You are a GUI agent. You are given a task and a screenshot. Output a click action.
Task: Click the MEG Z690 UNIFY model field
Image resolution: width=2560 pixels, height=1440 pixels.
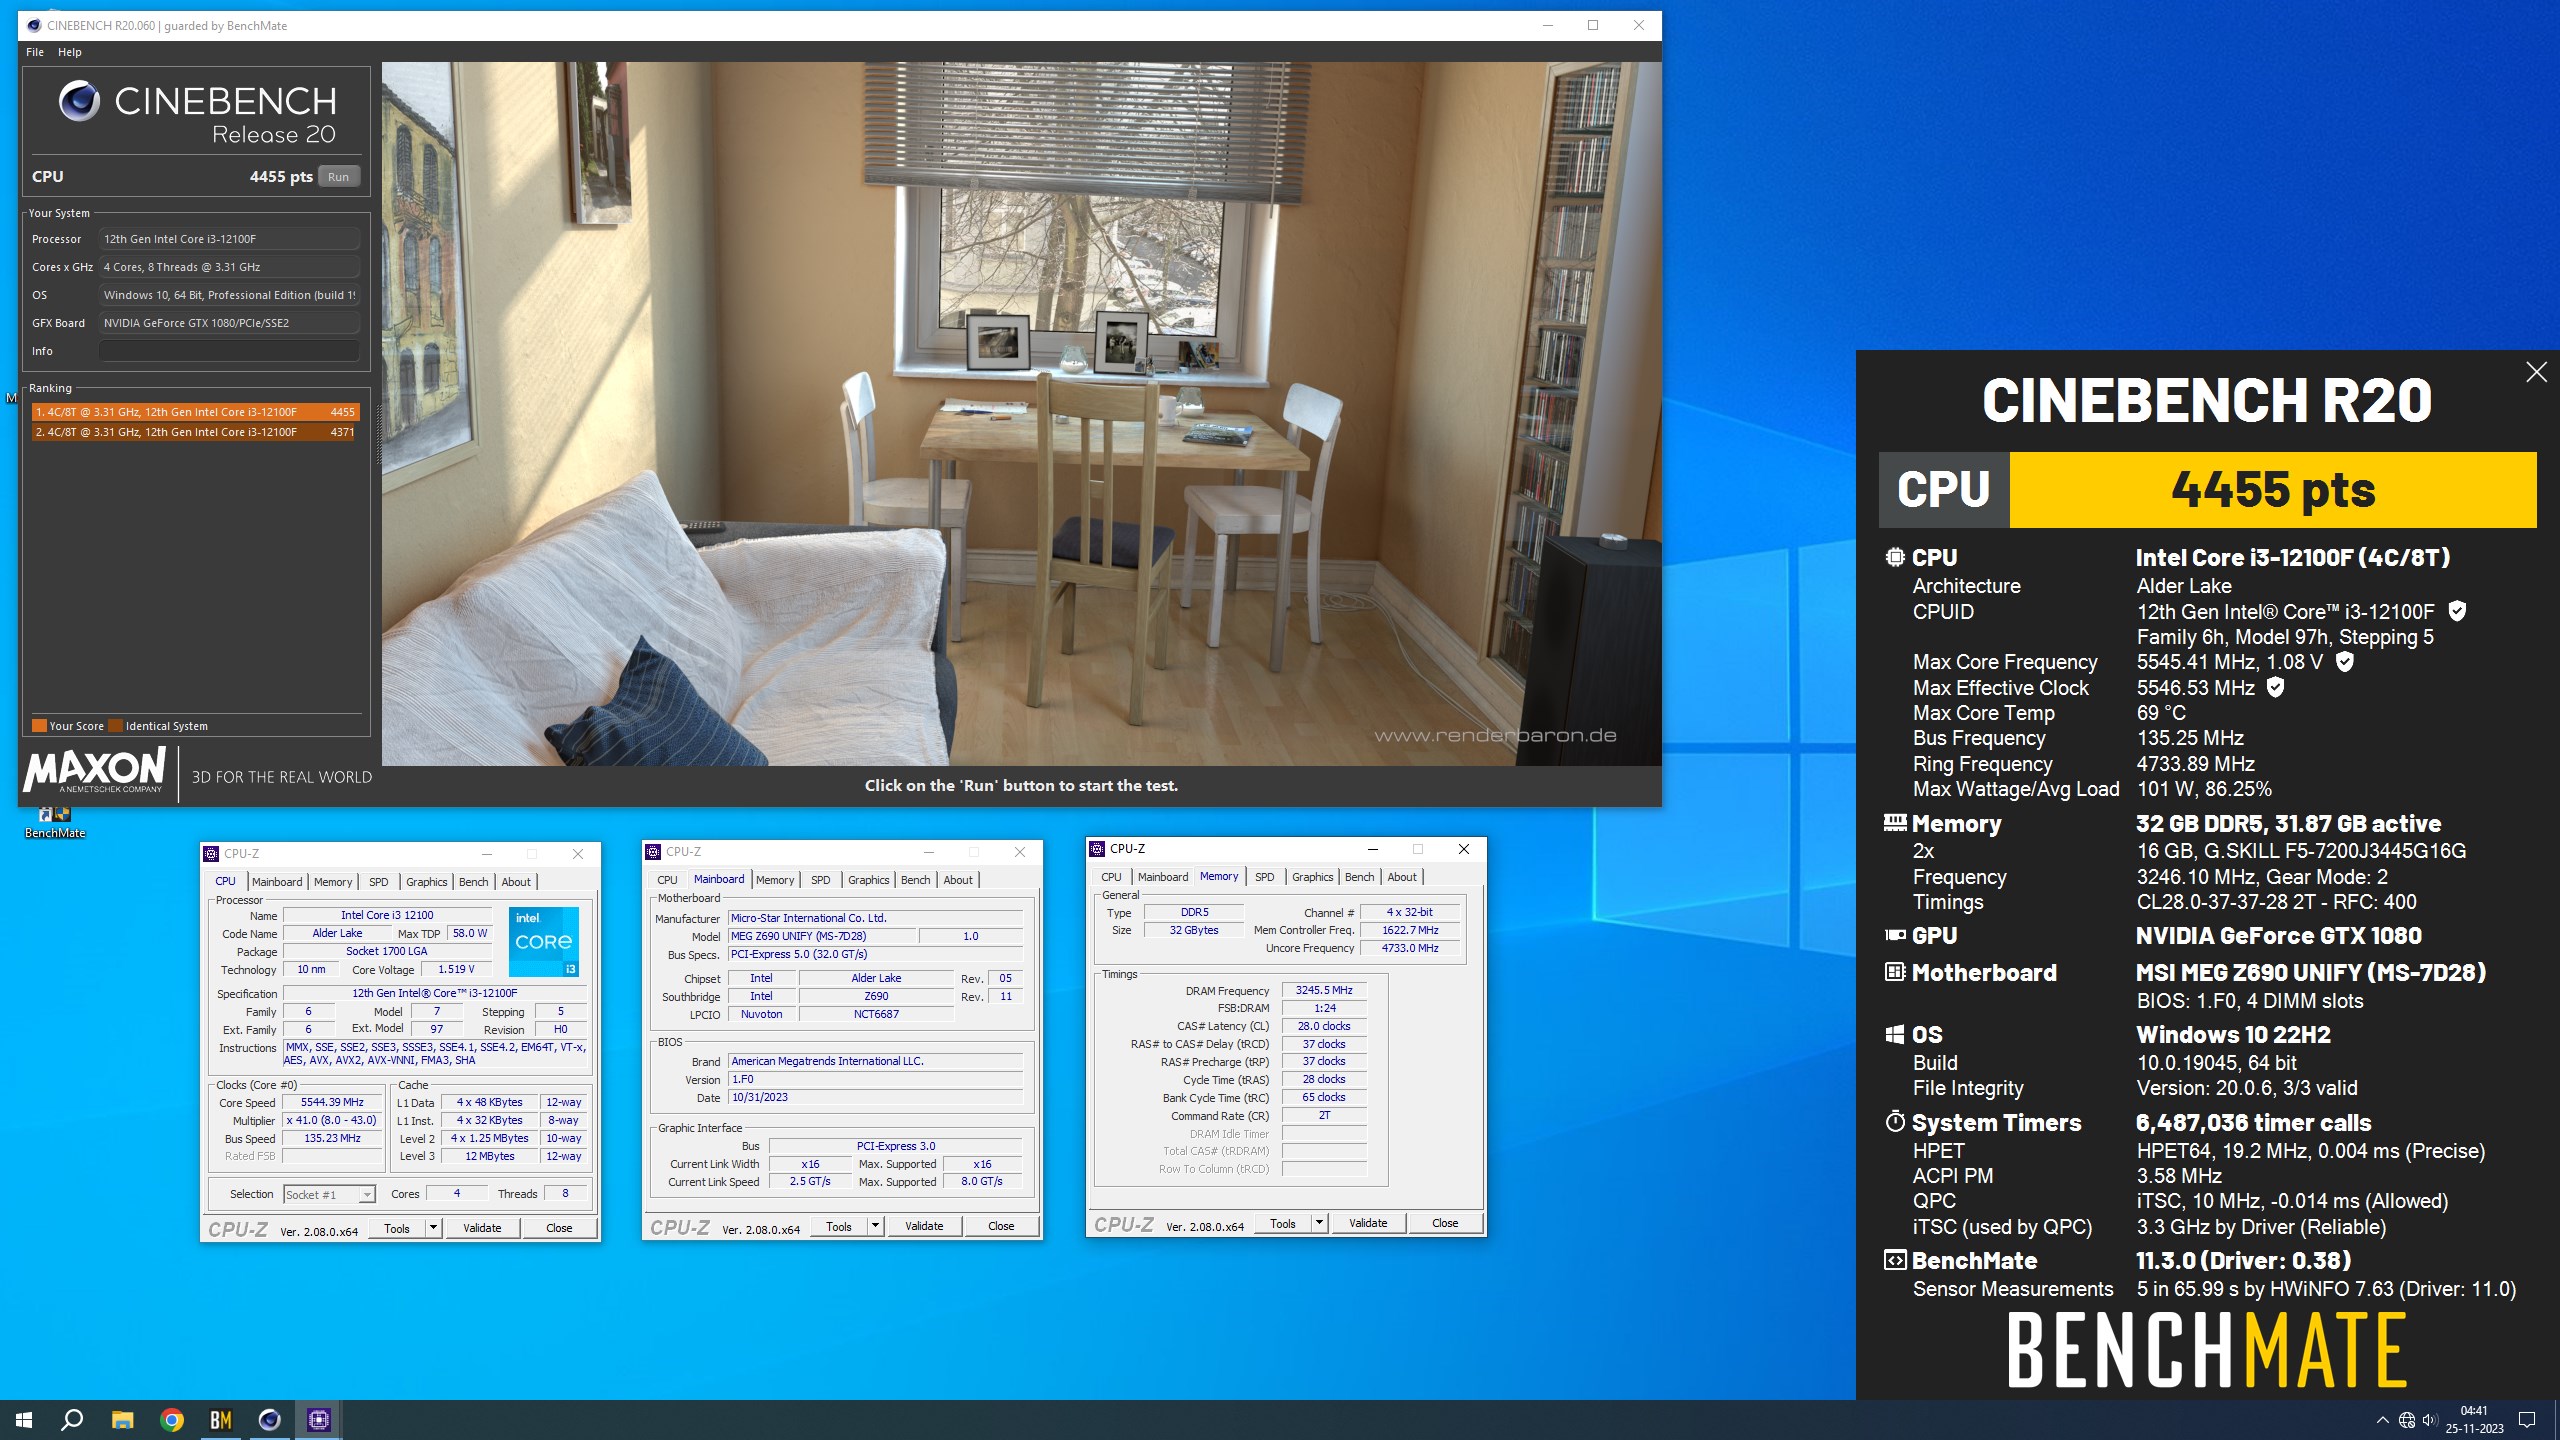[821, 936]
